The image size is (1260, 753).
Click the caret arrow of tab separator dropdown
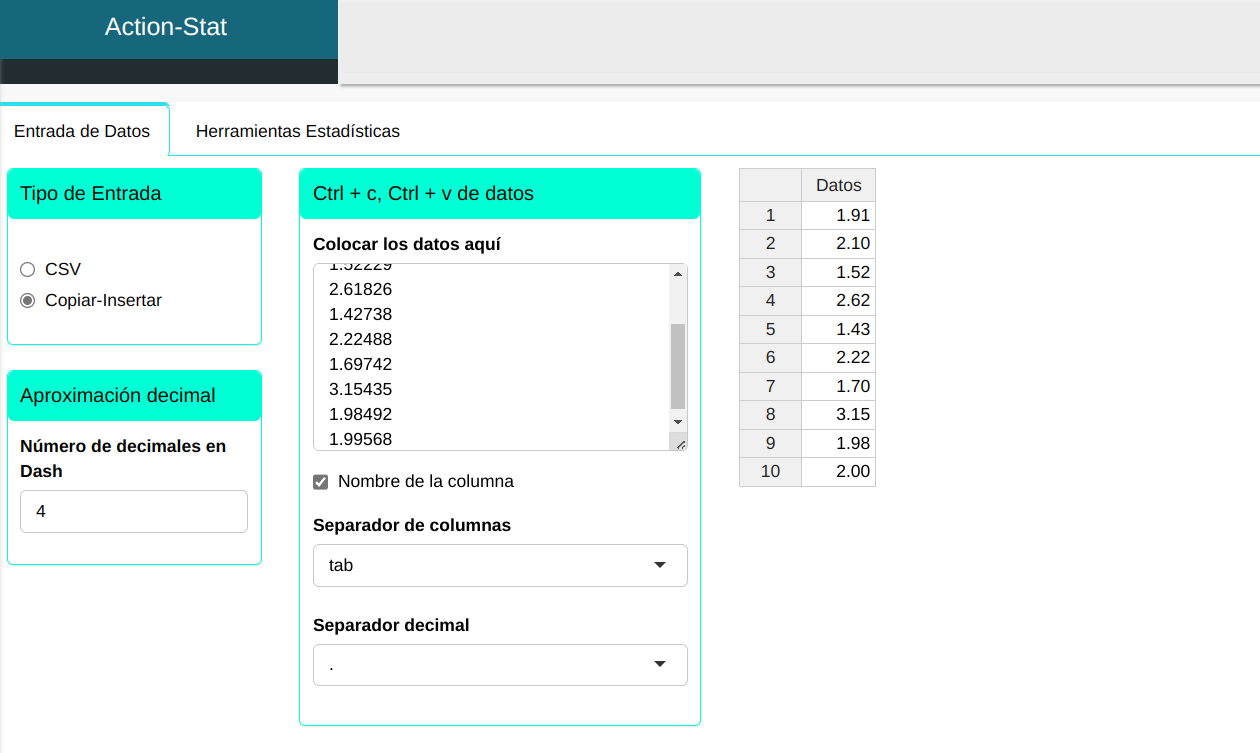point(659,565)
